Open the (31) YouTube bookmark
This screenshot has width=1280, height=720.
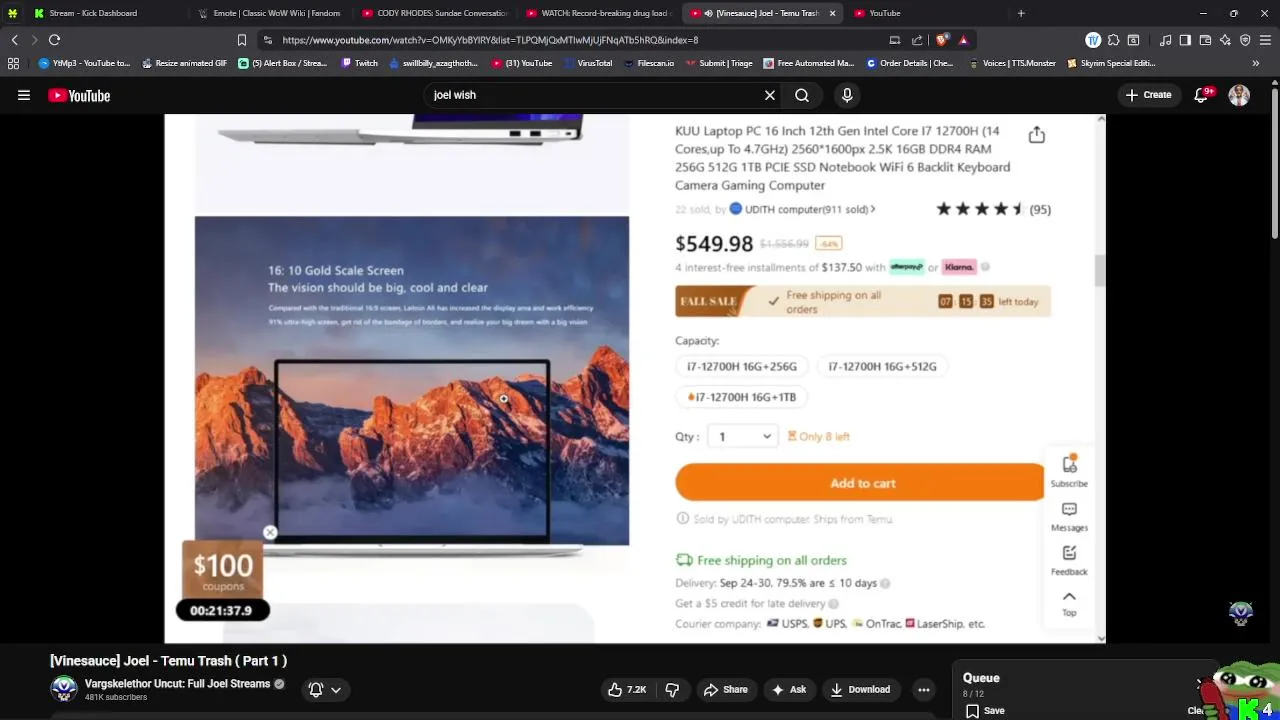[522, 63]
